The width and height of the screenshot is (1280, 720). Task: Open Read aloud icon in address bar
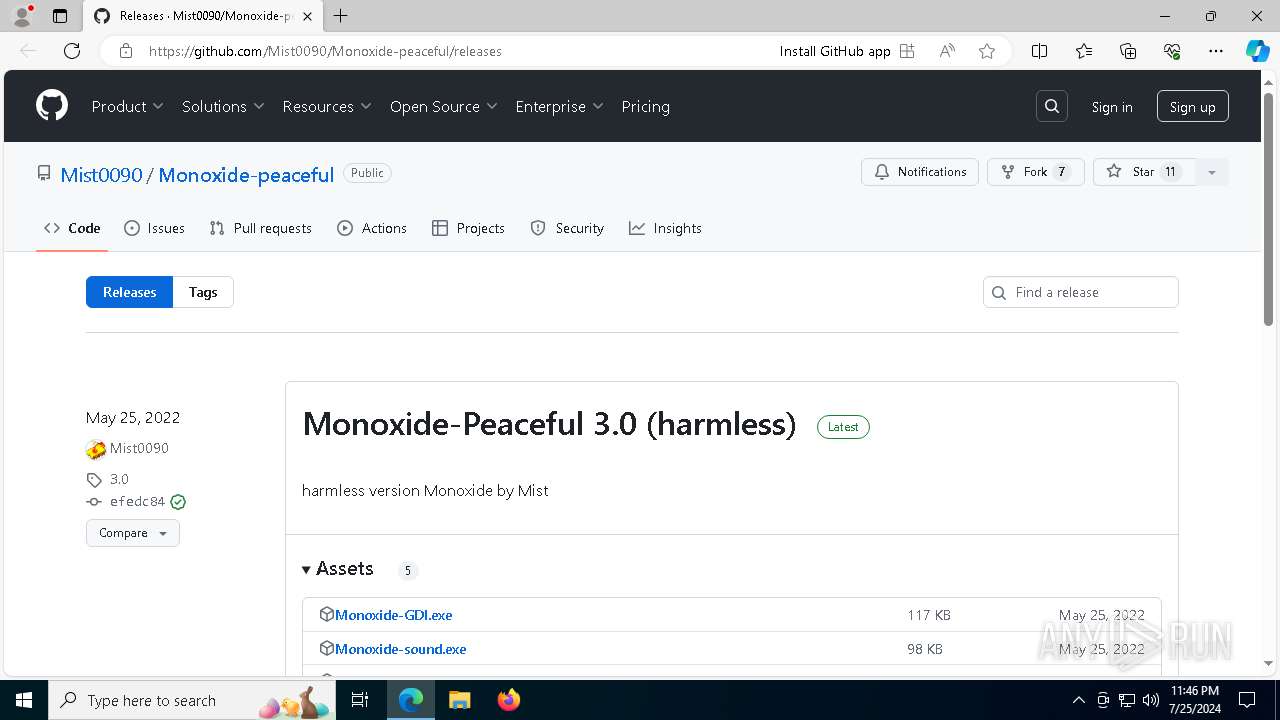coord(947,51)
